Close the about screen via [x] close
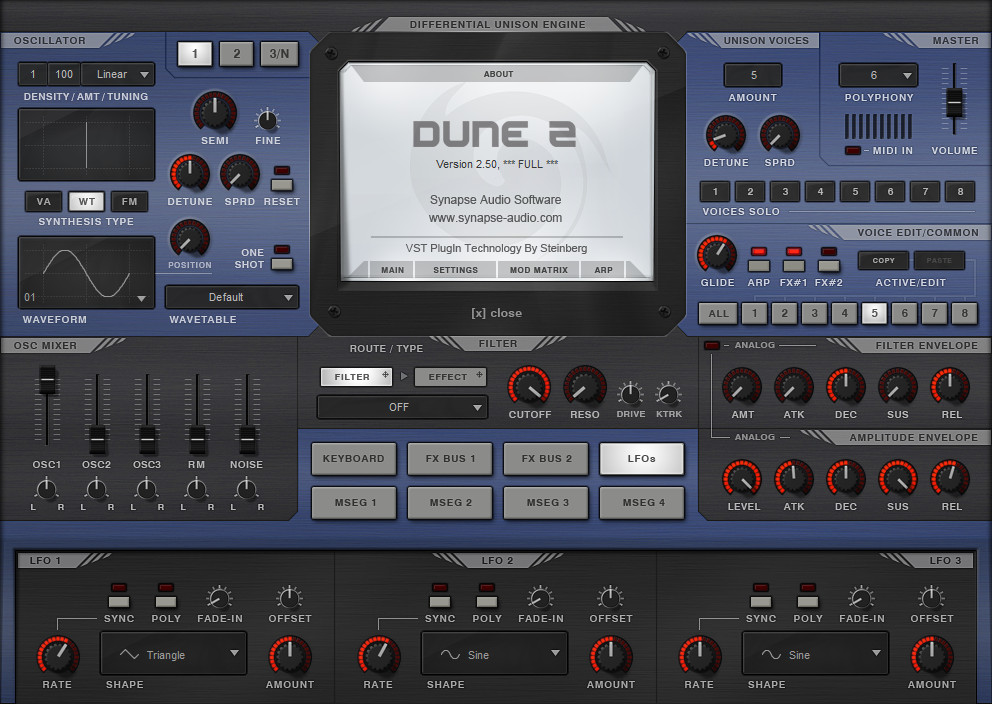 coord(497,313)
